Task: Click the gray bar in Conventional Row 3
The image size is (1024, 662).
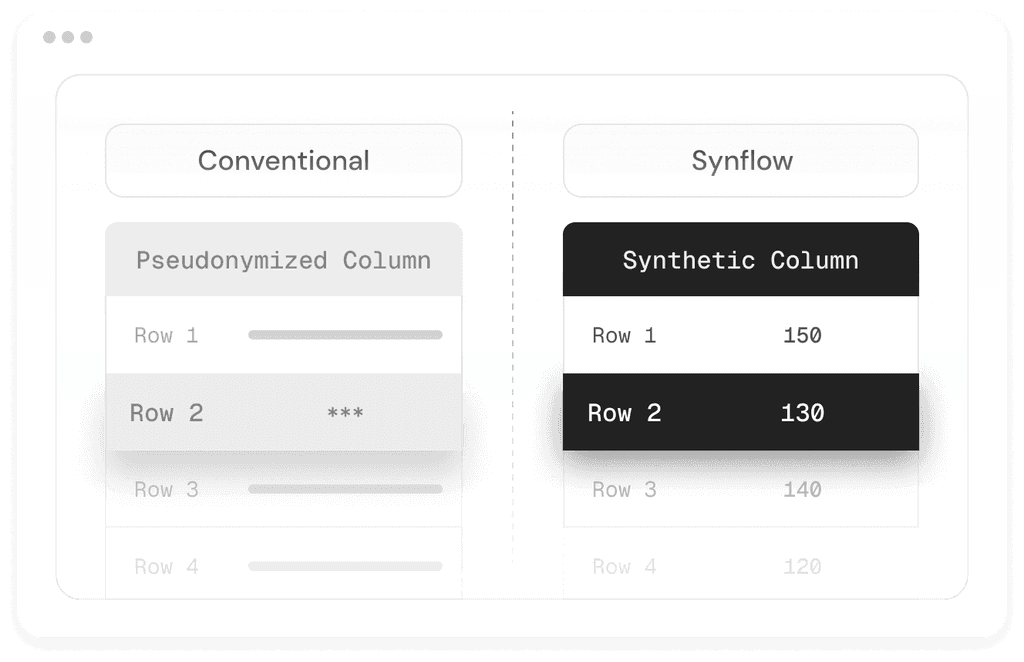Action: (345, 489)
